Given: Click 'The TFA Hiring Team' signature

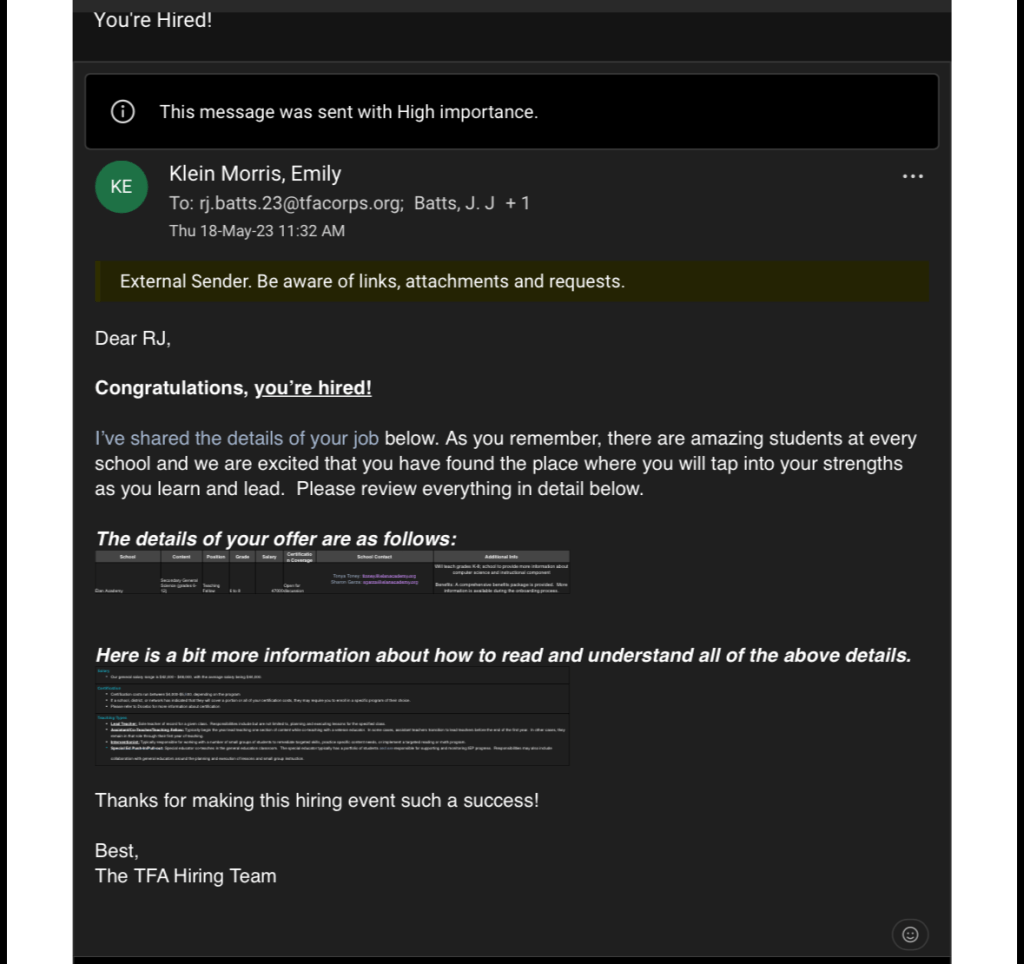Looking at the screenshot, I should coord(185,876).
